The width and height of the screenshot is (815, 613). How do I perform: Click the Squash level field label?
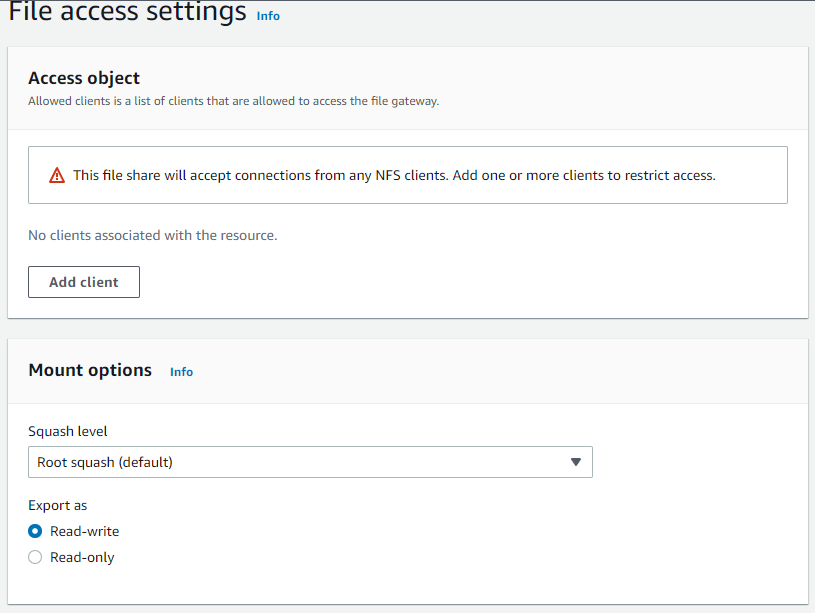pyautogui.click(x=68, y=431)
